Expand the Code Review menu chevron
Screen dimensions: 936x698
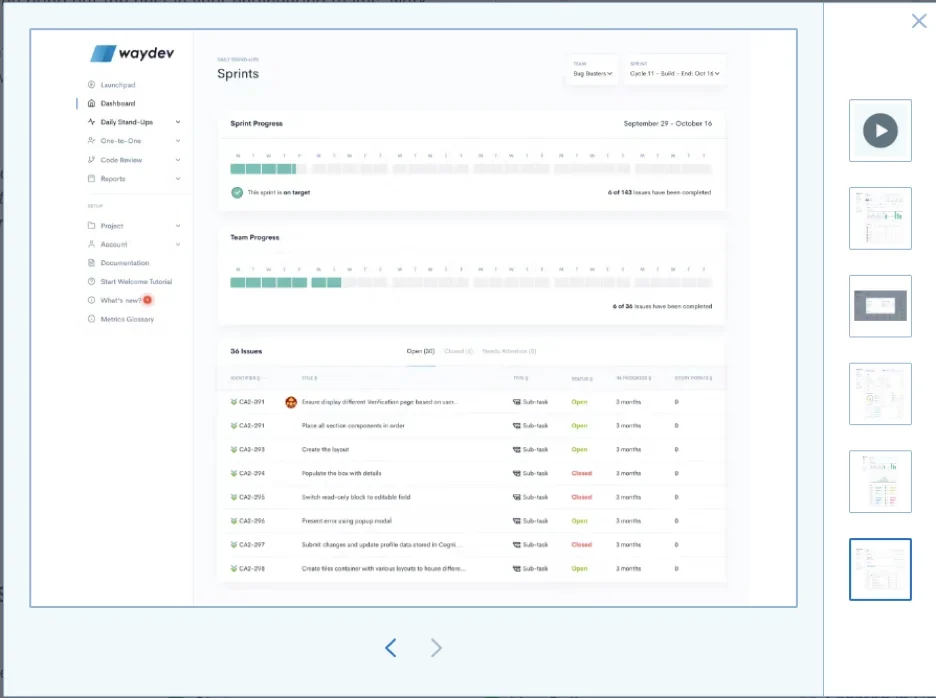coord(178,160)
